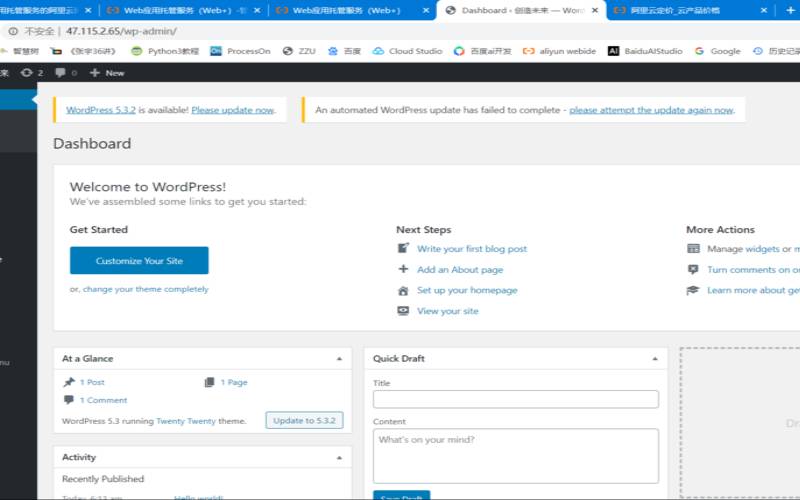Click the home icon beside Set up homepage
800x500 pixels.
pyautogui.click(x=403, y=290)
